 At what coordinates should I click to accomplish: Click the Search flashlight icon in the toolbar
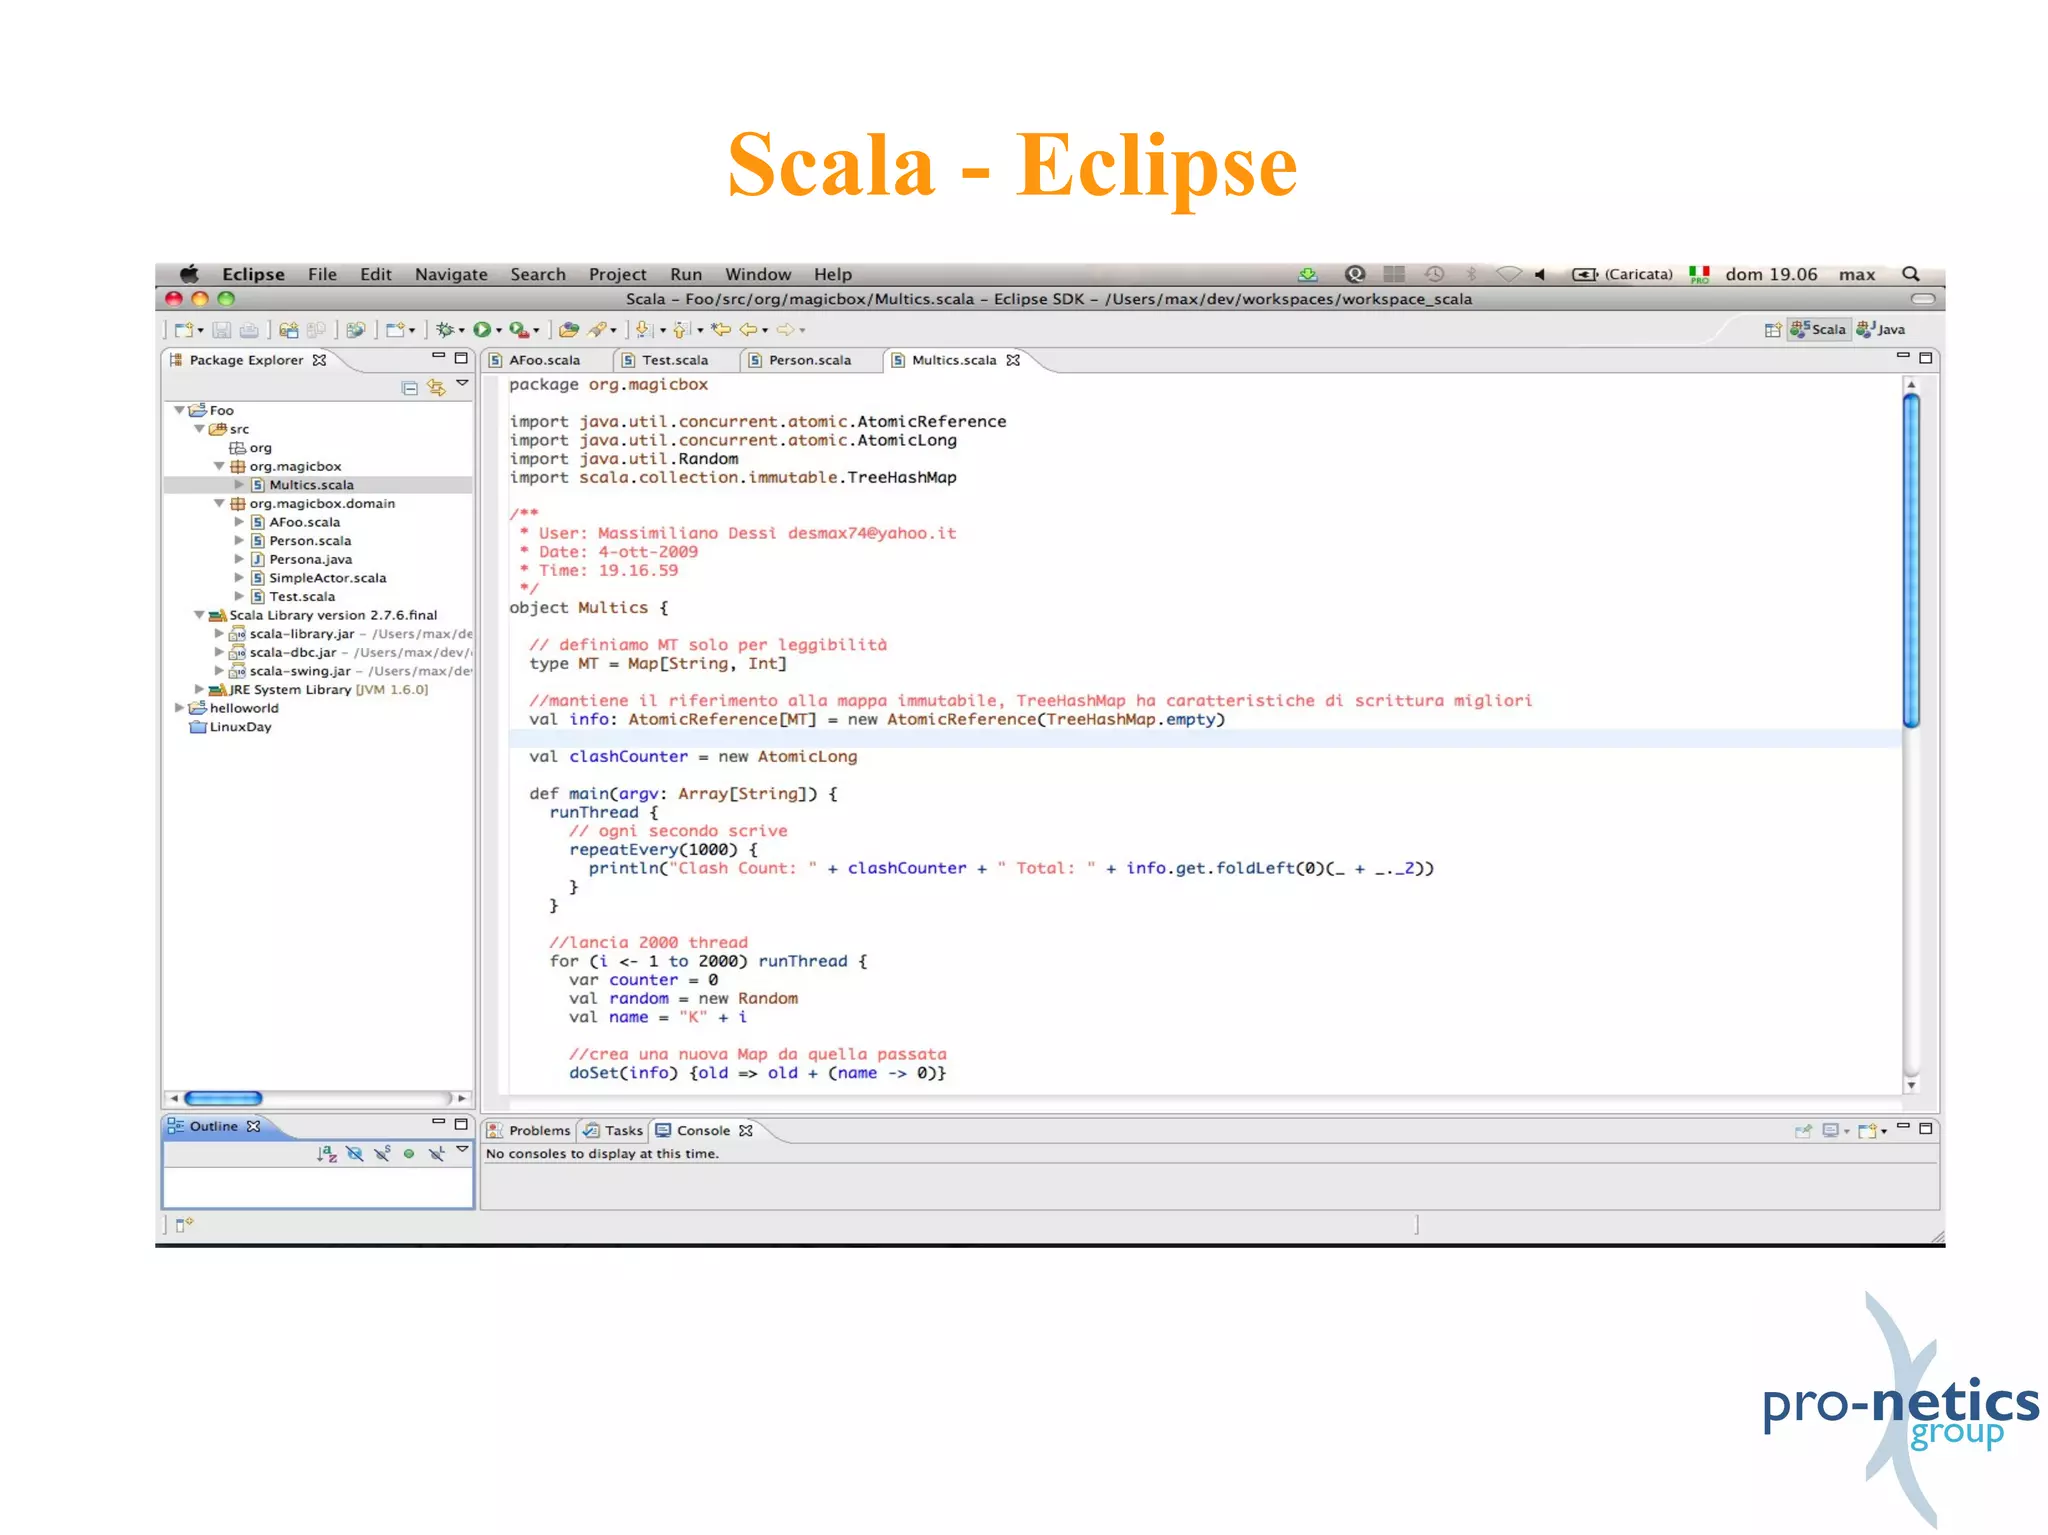pyautogui.click(x=597, y=330)
